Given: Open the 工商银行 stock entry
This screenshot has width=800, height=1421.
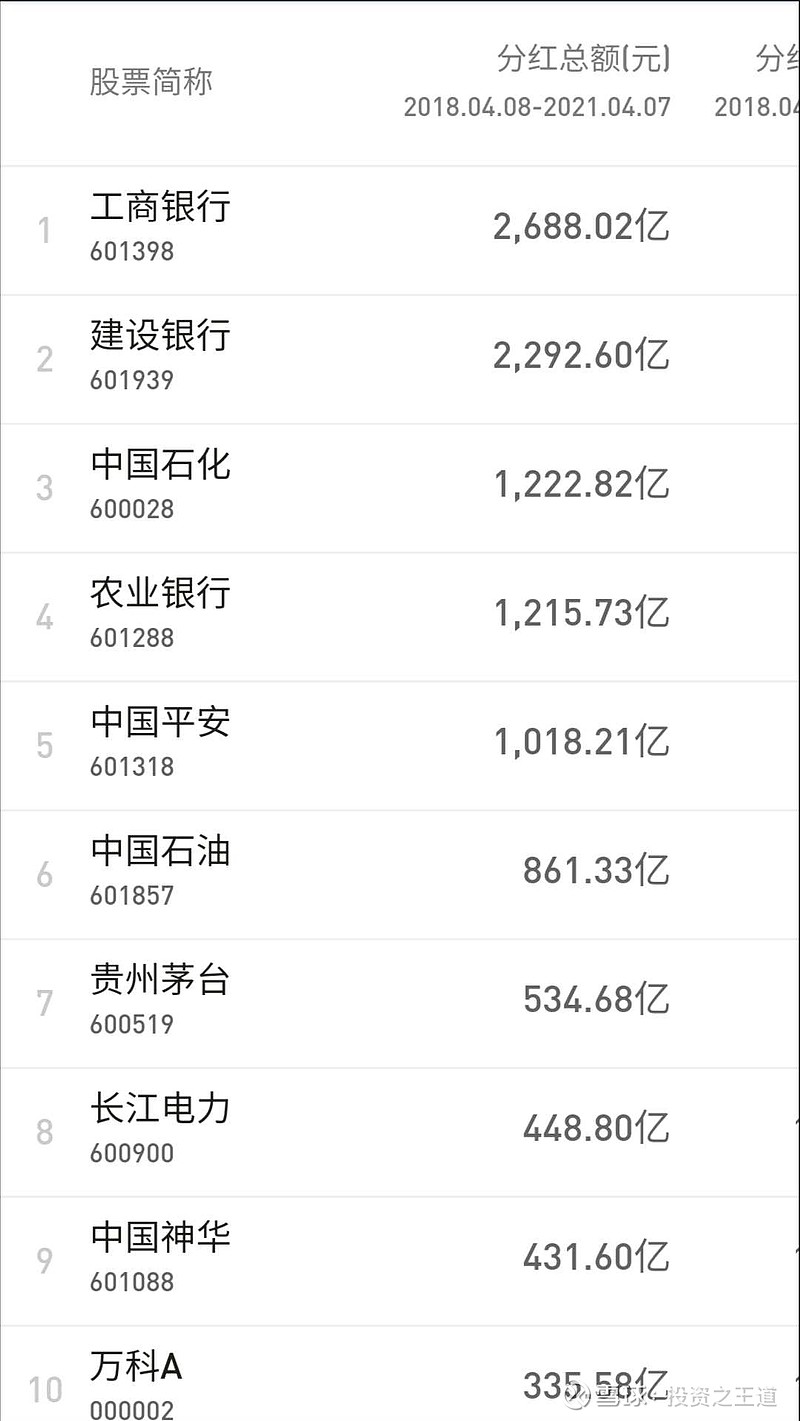Looking at the screenshot, I should pos(160,207).
